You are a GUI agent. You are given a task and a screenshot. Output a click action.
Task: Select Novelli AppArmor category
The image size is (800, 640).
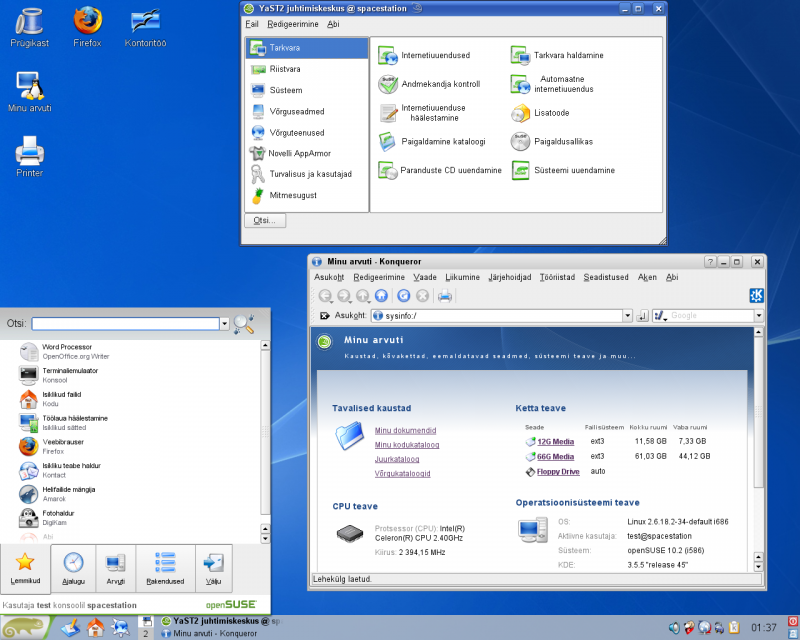pos(307,153)
